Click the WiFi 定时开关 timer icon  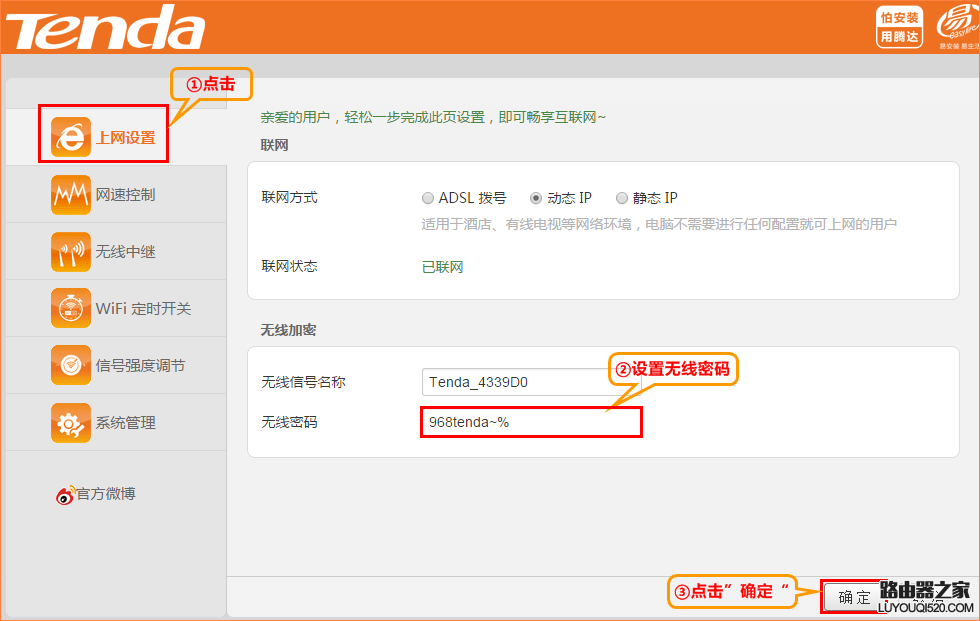click(x=71, y=308)
